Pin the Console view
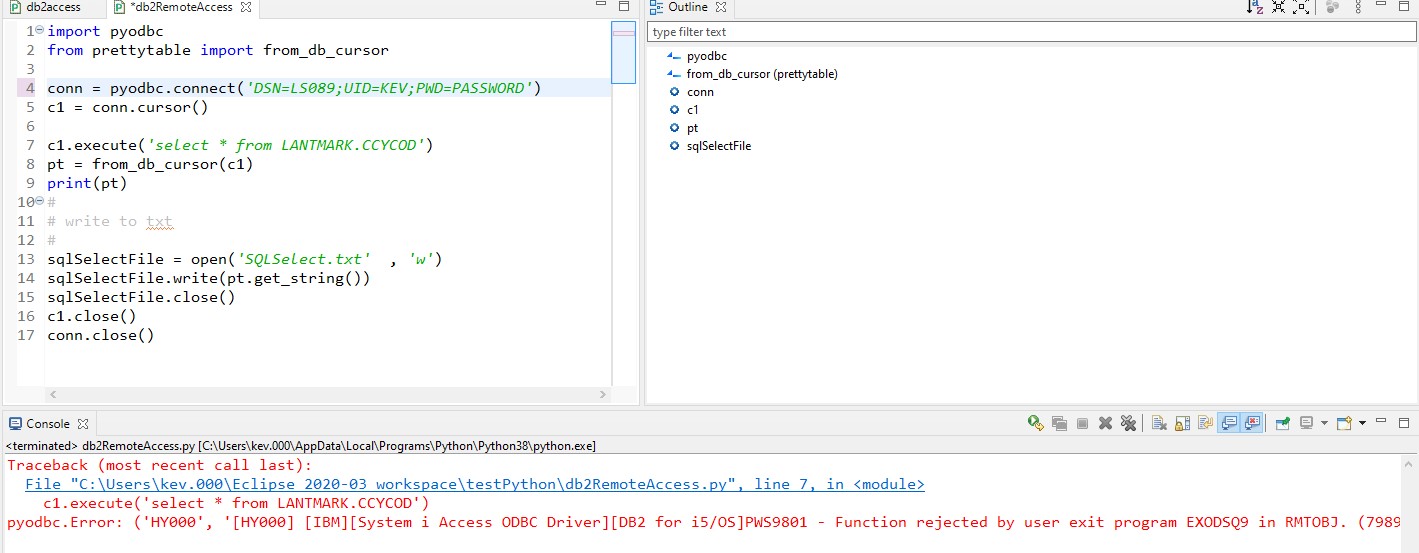Image resolution: width=1419 pixels, height=553 pixels. pyautogui.click(x=1282, y=423)
